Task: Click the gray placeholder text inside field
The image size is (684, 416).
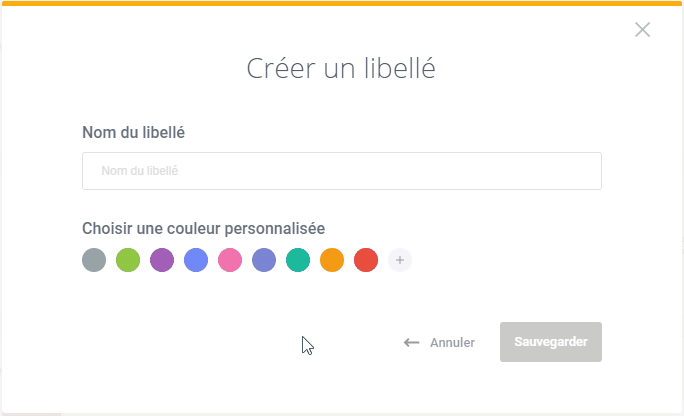Action: (140, 170)
